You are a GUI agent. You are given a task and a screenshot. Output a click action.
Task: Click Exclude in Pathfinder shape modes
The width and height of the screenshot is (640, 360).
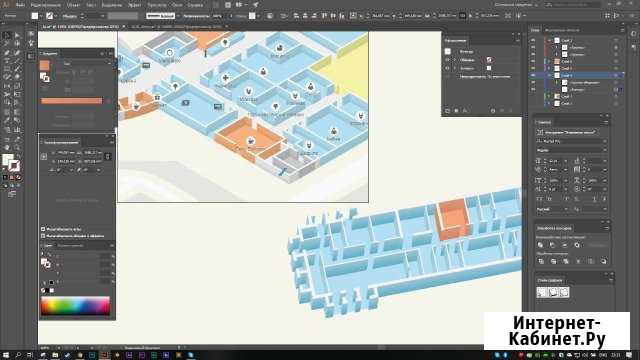pos(577,245)
